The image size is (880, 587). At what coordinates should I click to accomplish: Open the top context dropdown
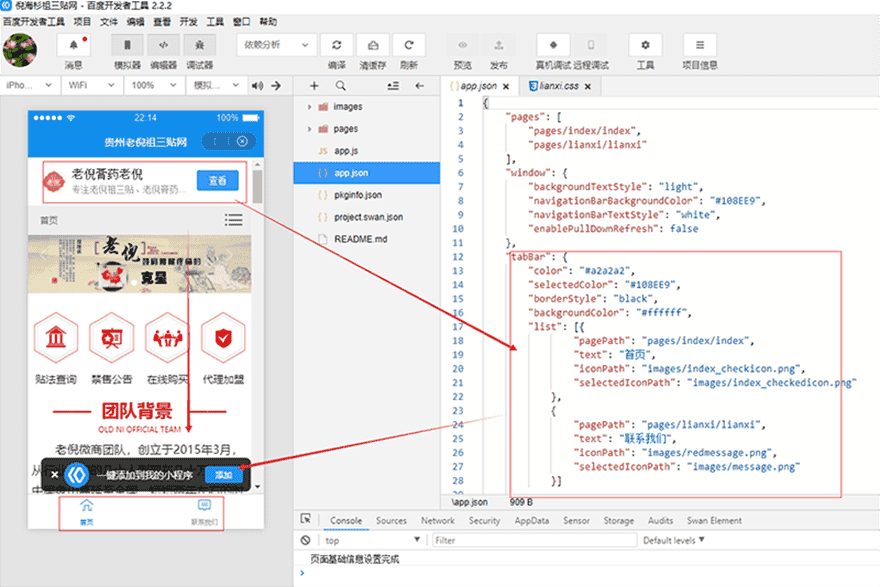372,540
